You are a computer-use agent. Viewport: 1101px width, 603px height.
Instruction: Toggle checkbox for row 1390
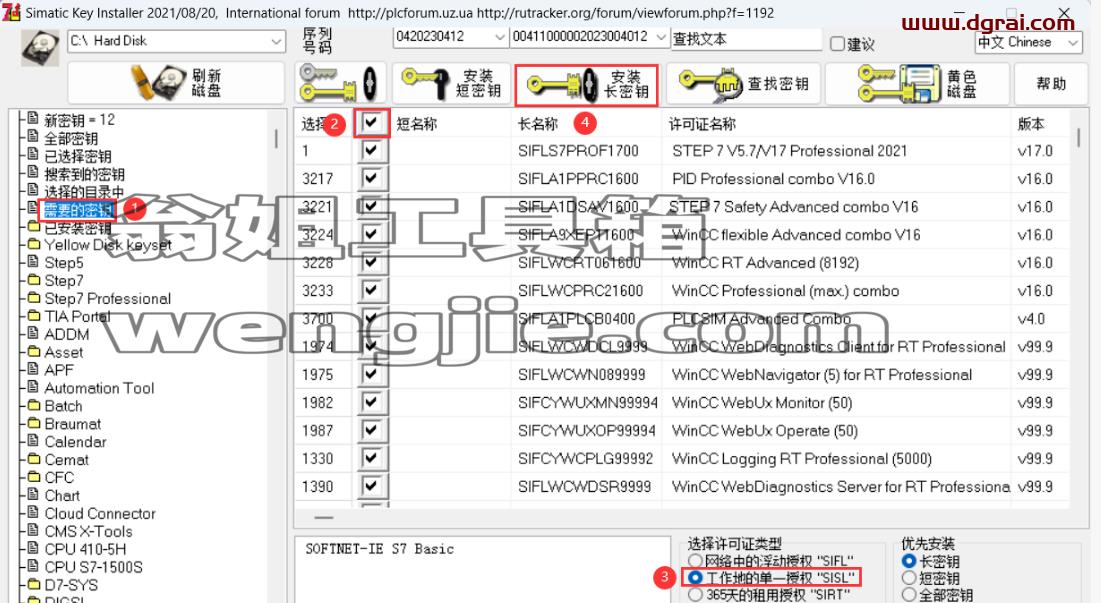click(x=371, y=486)
